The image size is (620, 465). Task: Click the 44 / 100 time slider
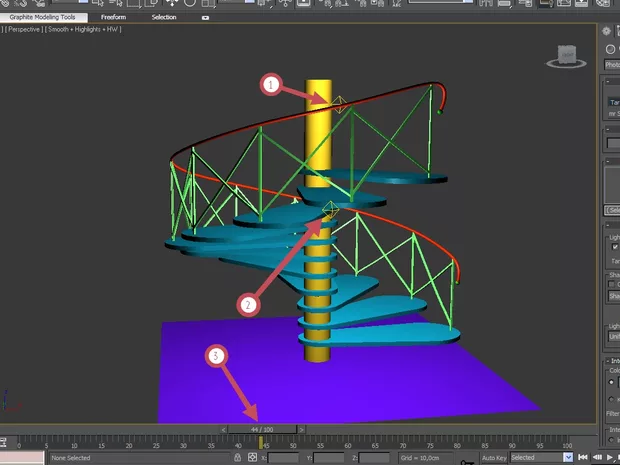point(262,429)
